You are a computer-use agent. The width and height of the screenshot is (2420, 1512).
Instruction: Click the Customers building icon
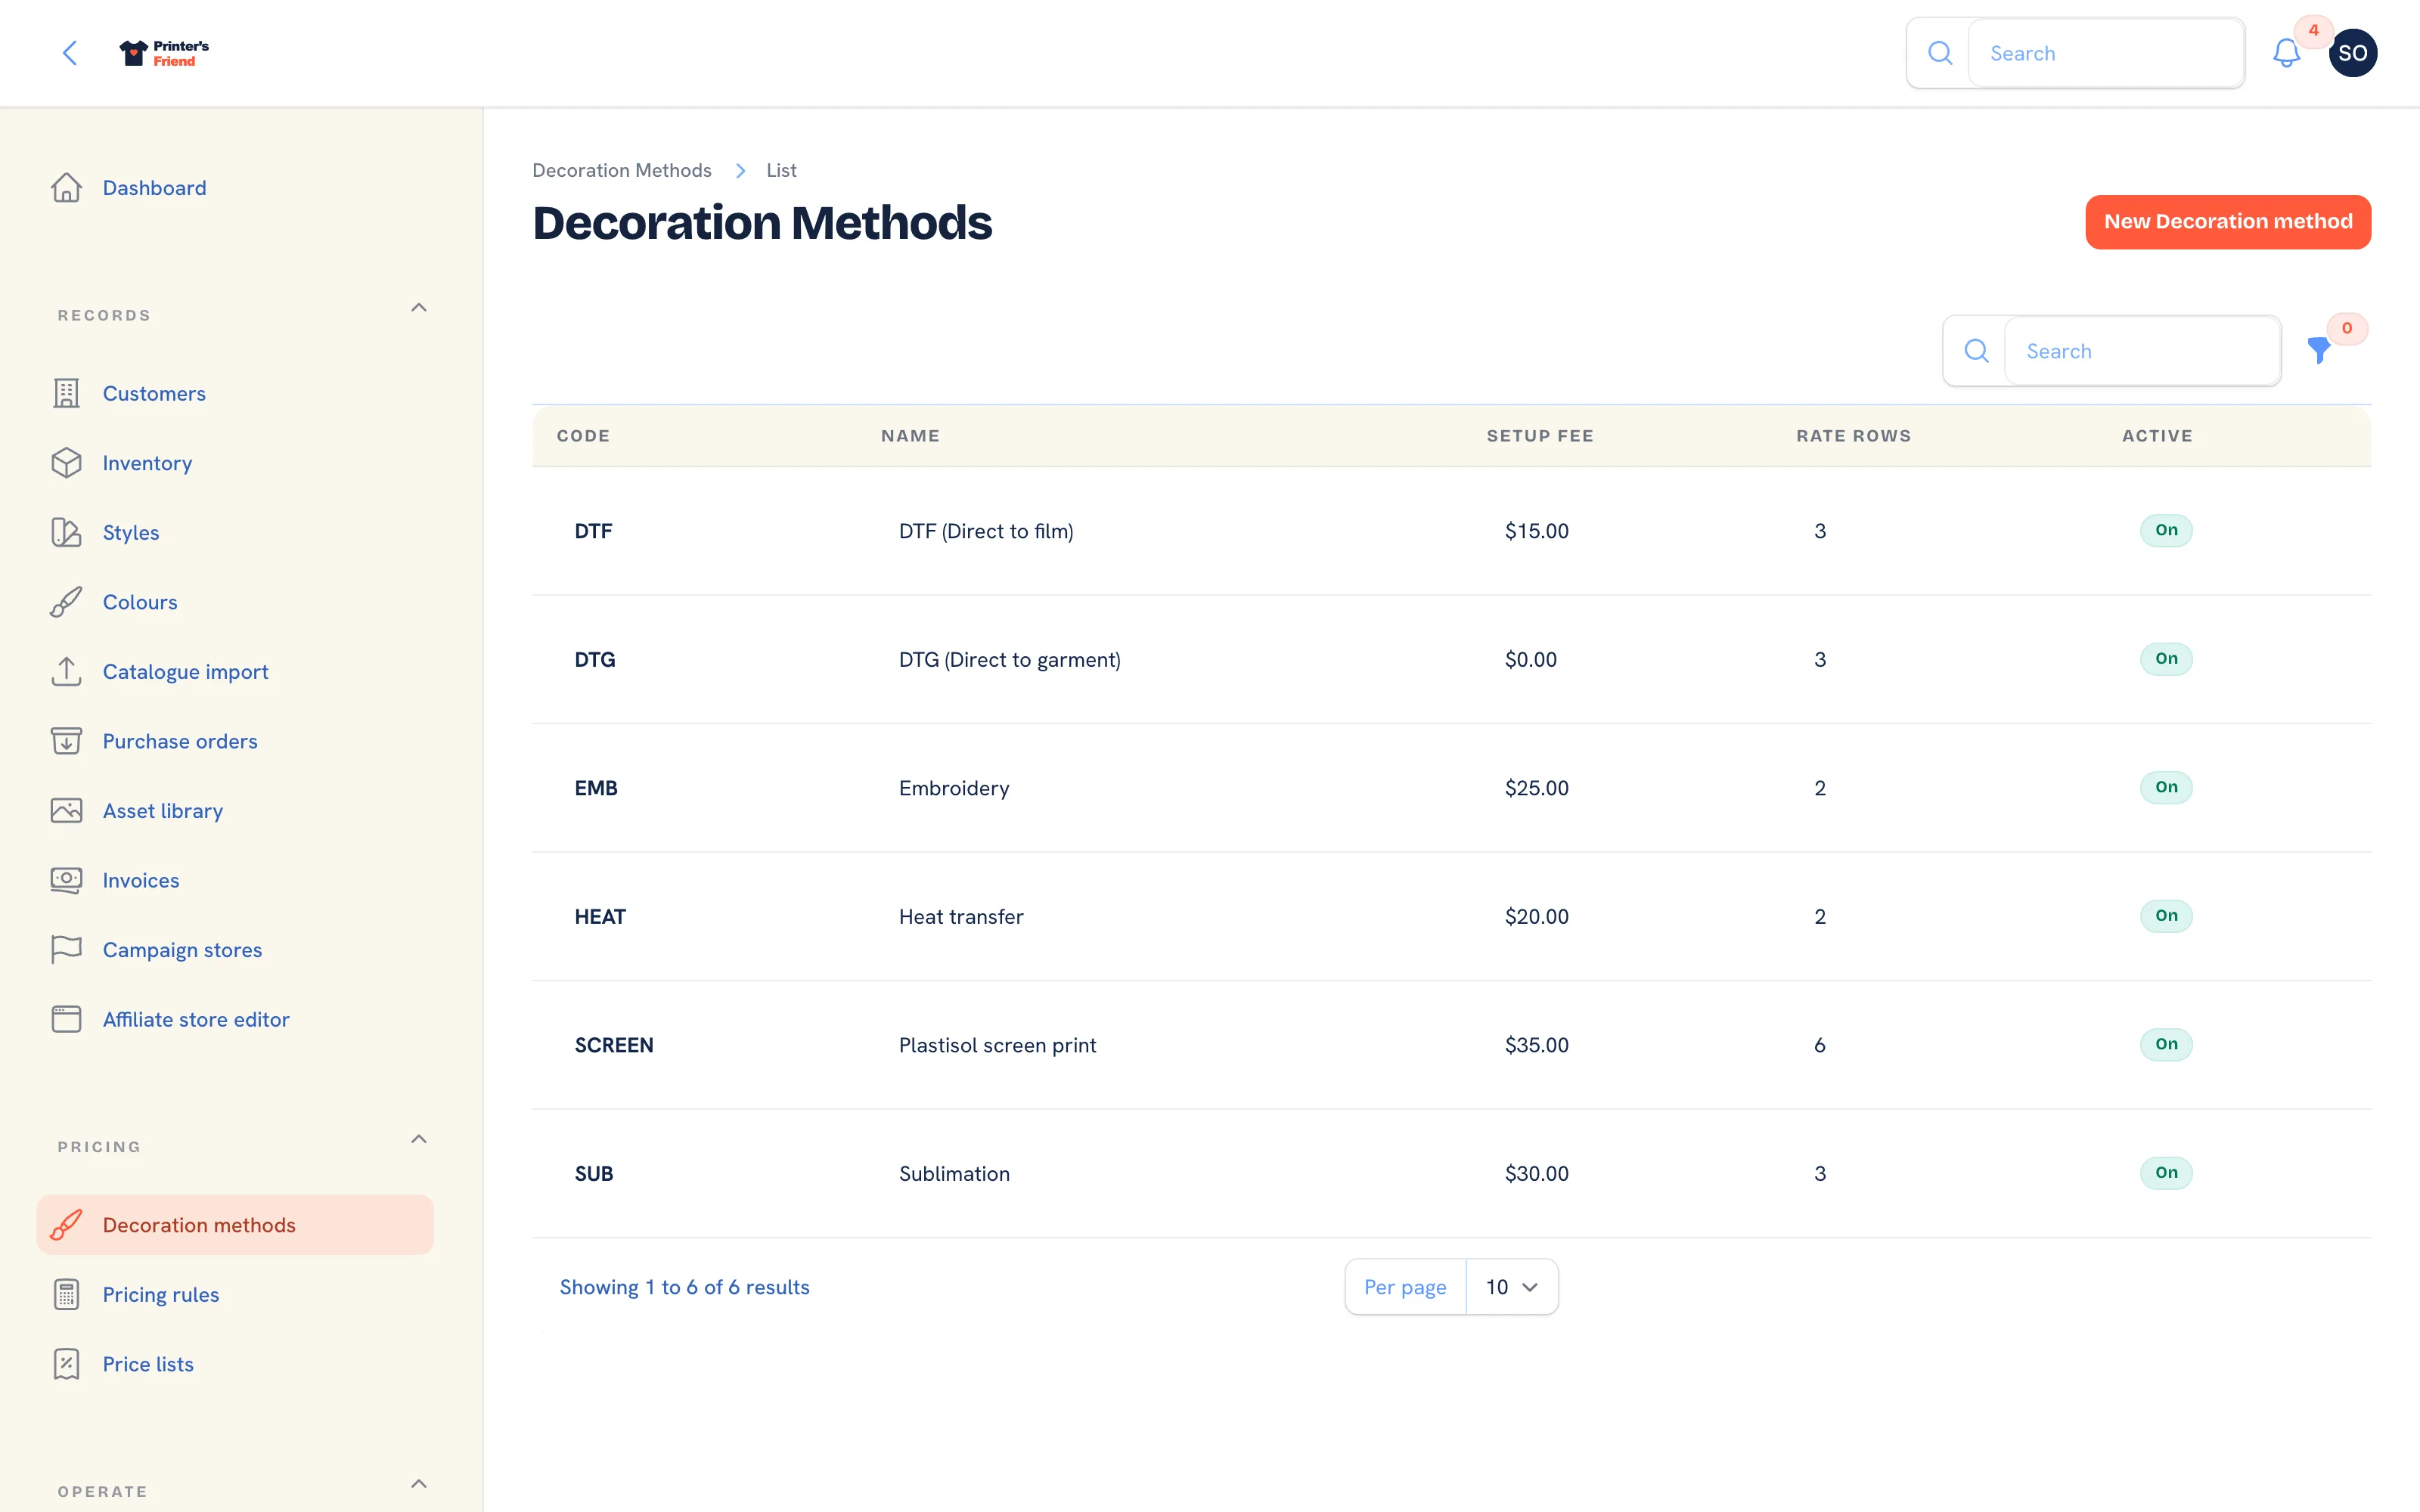[x=67, y=393]
